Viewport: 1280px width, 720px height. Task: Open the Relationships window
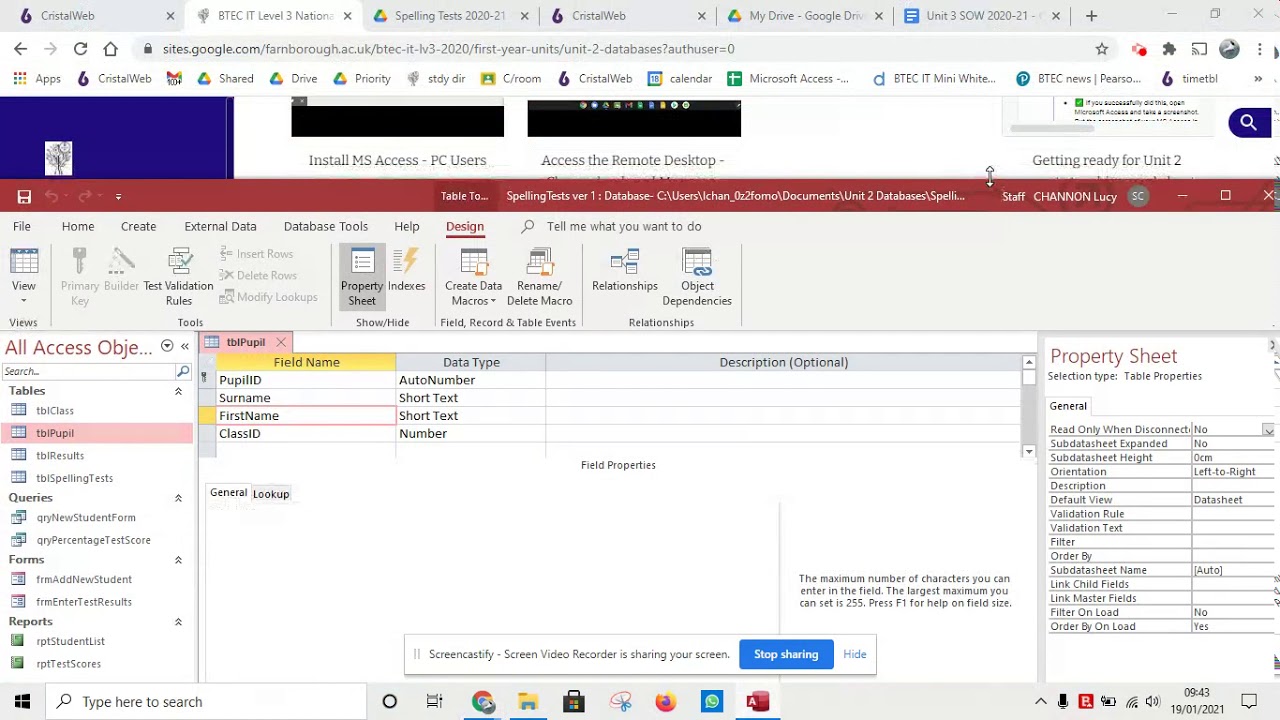click(x=625, y=272)
